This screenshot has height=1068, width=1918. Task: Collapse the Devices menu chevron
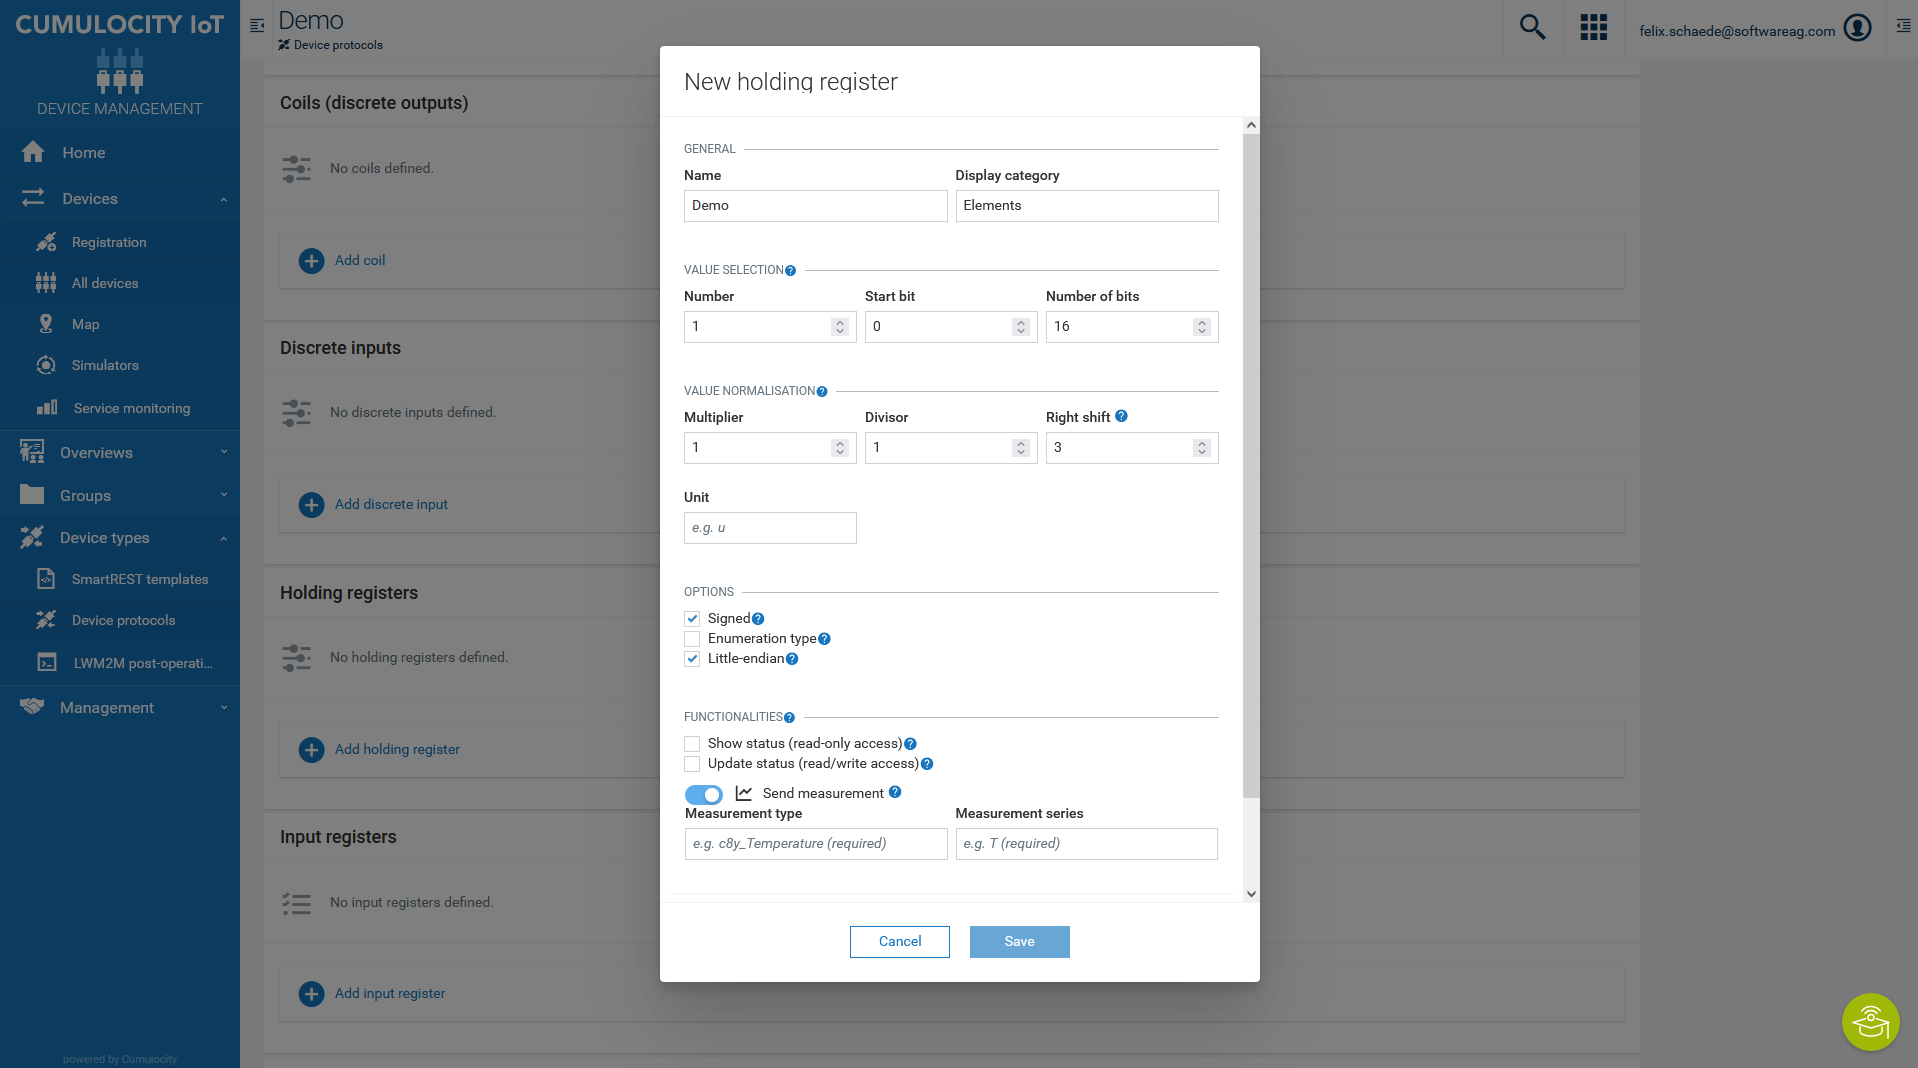[x=224, y=199]
